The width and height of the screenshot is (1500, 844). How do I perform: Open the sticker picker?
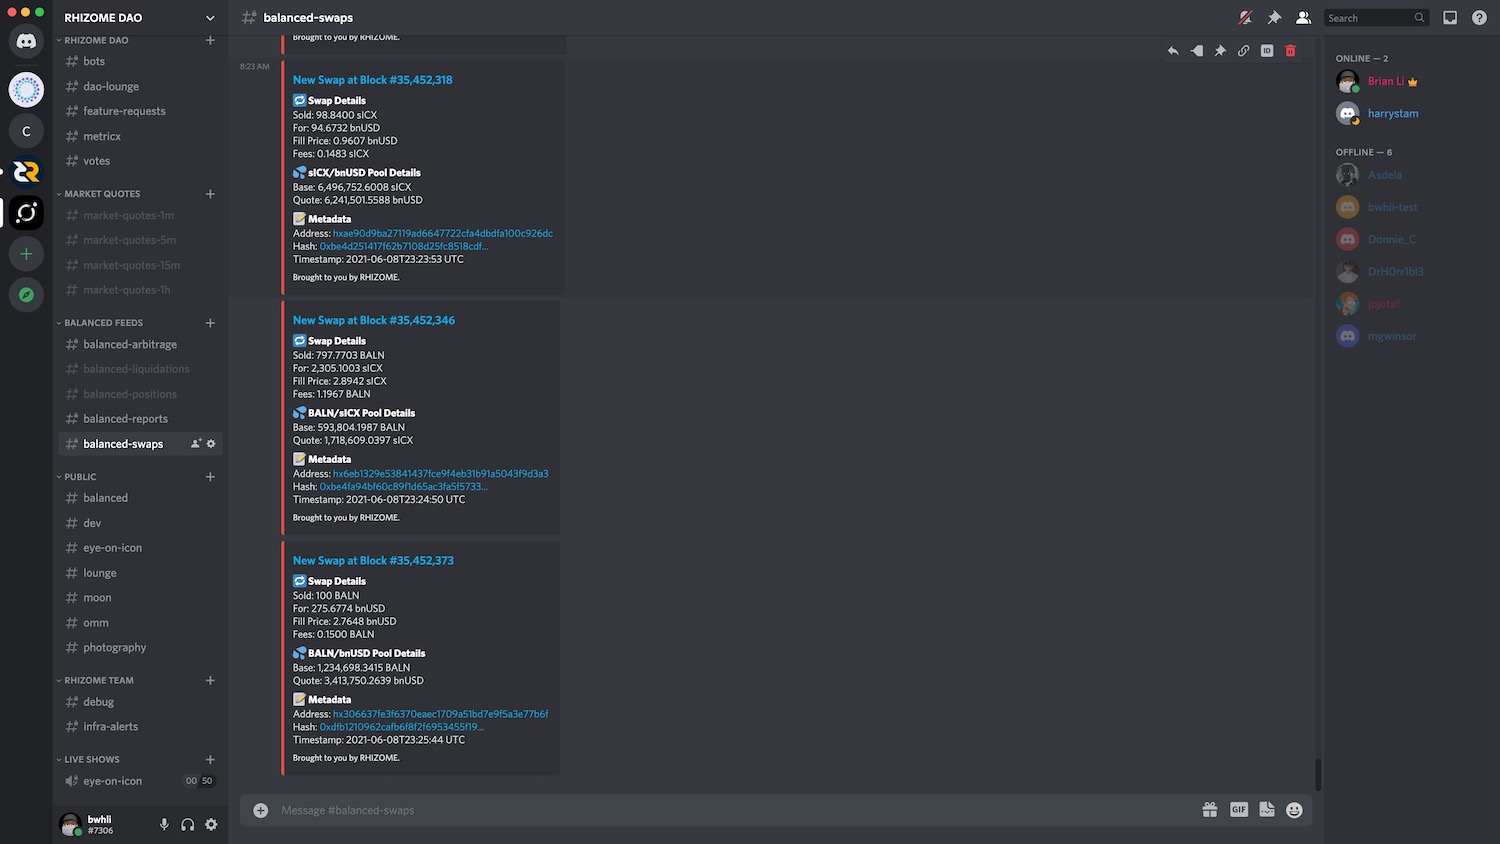(x=1267, y=810)
